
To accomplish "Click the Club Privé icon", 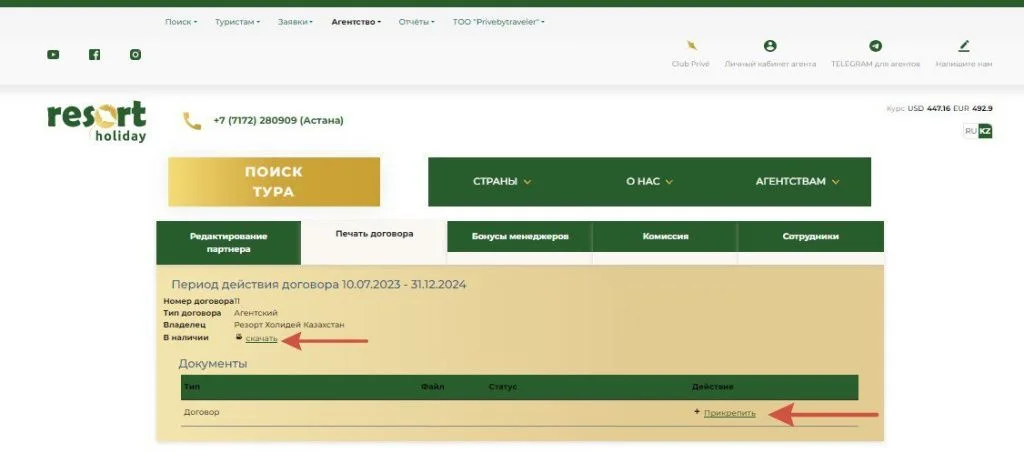I will coord(691,46).
